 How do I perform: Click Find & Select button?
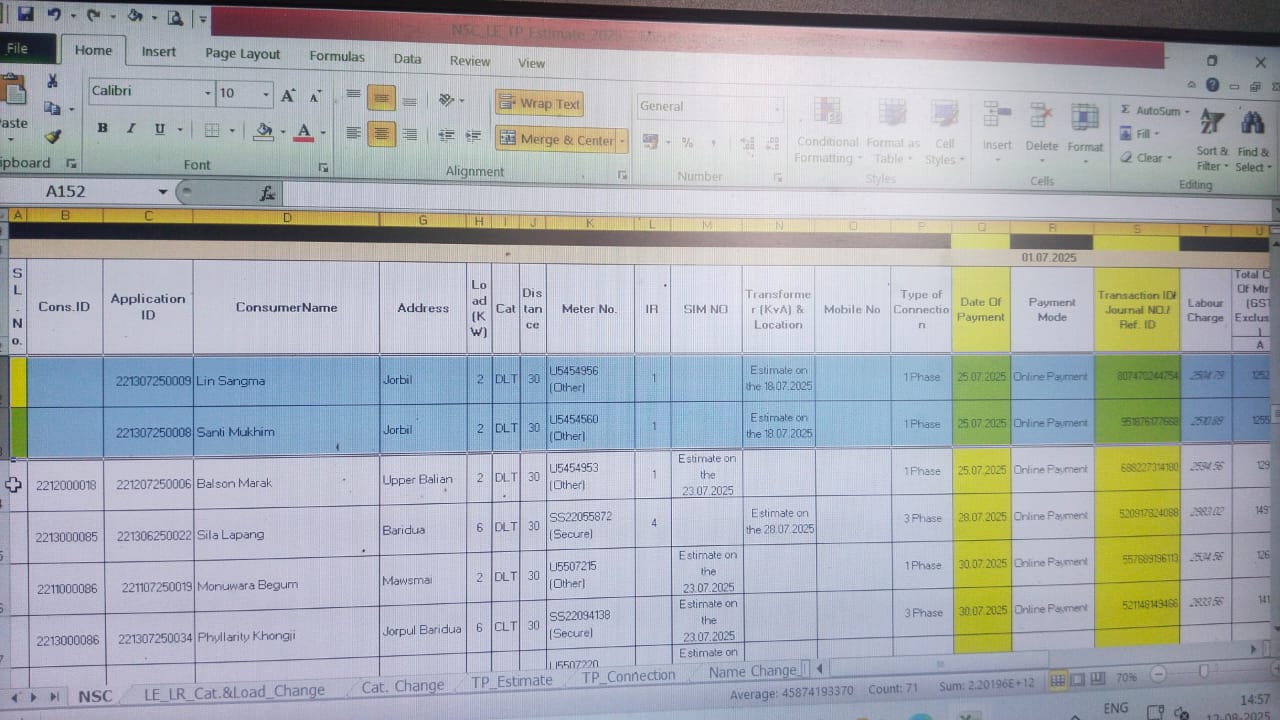click(1252, 140)
